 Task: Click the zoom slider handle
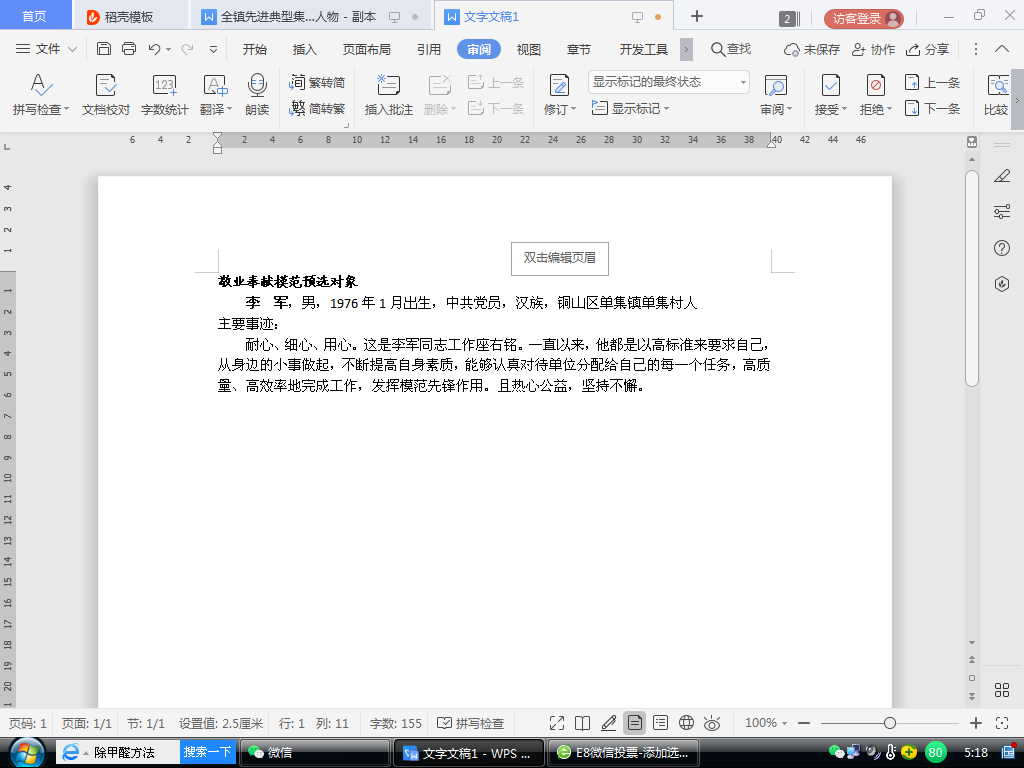(889, 723)
